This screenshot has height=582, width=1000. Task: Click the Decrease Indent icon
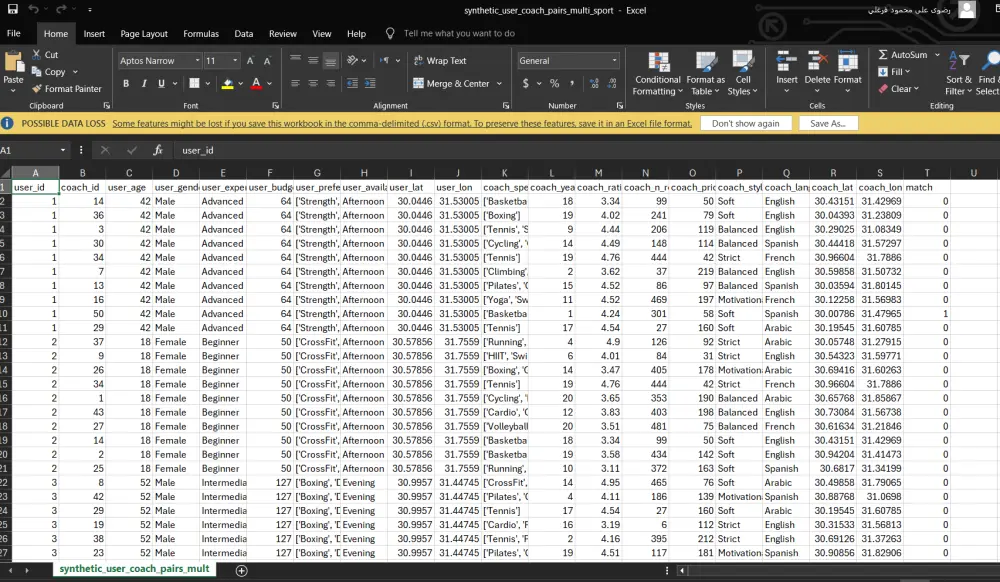coord(352,83)
